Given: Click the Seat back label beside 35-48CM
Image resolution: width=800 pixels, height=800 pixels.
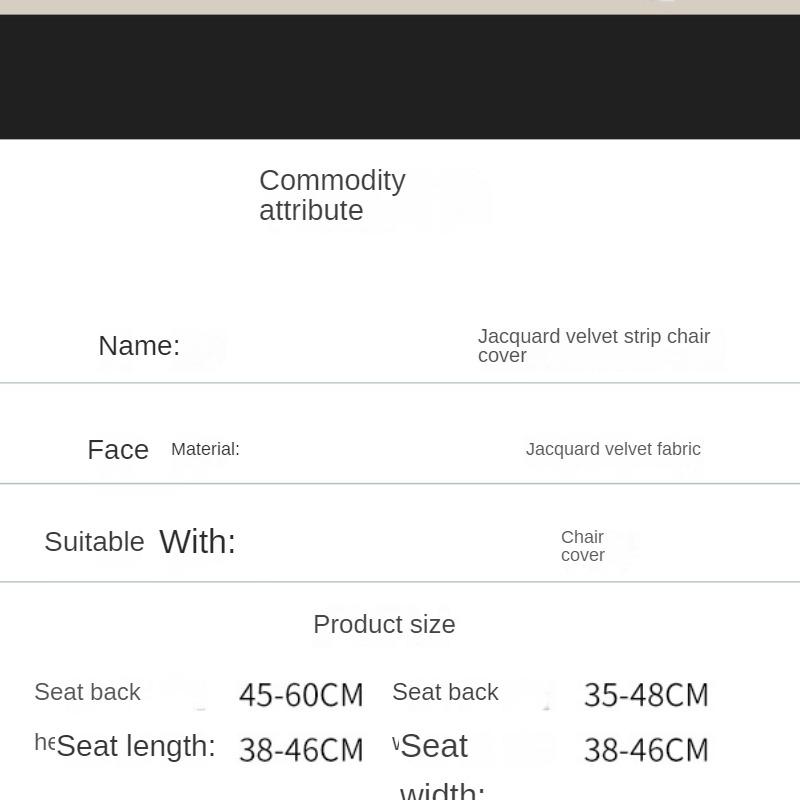Looking at the screenshot, I should 445,692.
